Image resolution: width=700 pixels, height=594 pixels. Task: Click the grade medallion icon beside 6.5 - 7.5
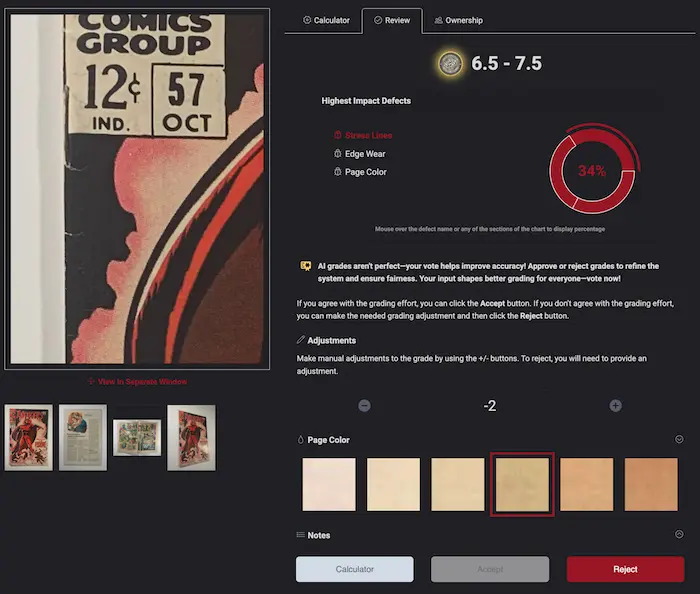tap(450, 64)
